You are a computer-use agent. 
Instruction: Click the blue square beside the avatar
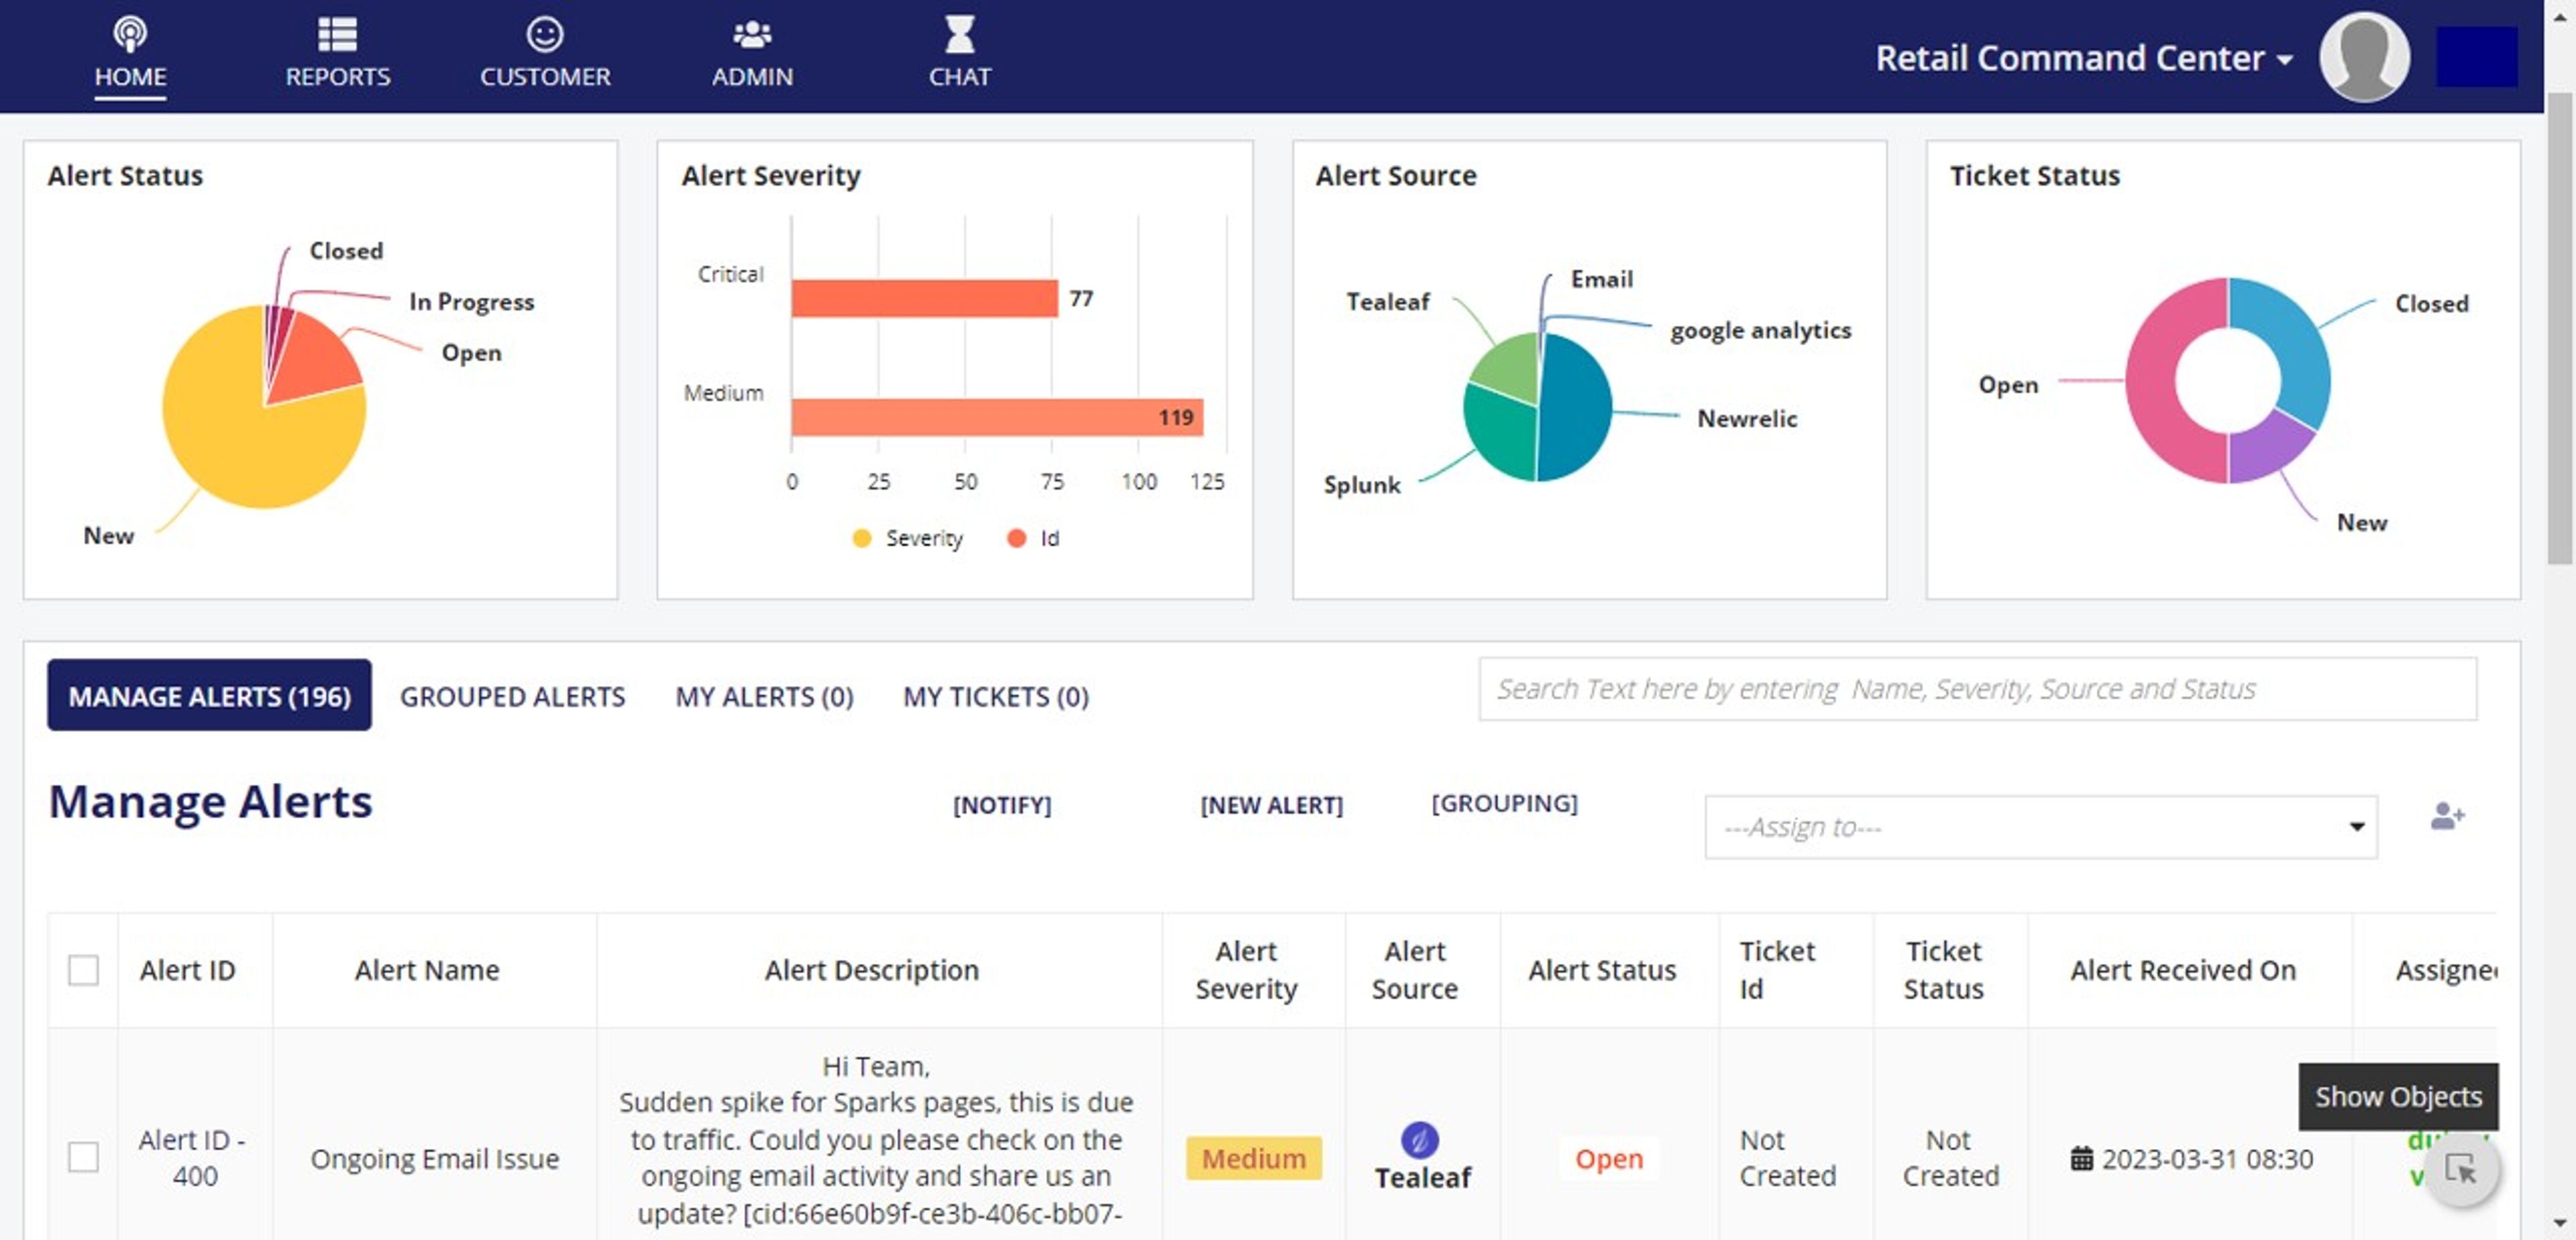point(2476,57)
